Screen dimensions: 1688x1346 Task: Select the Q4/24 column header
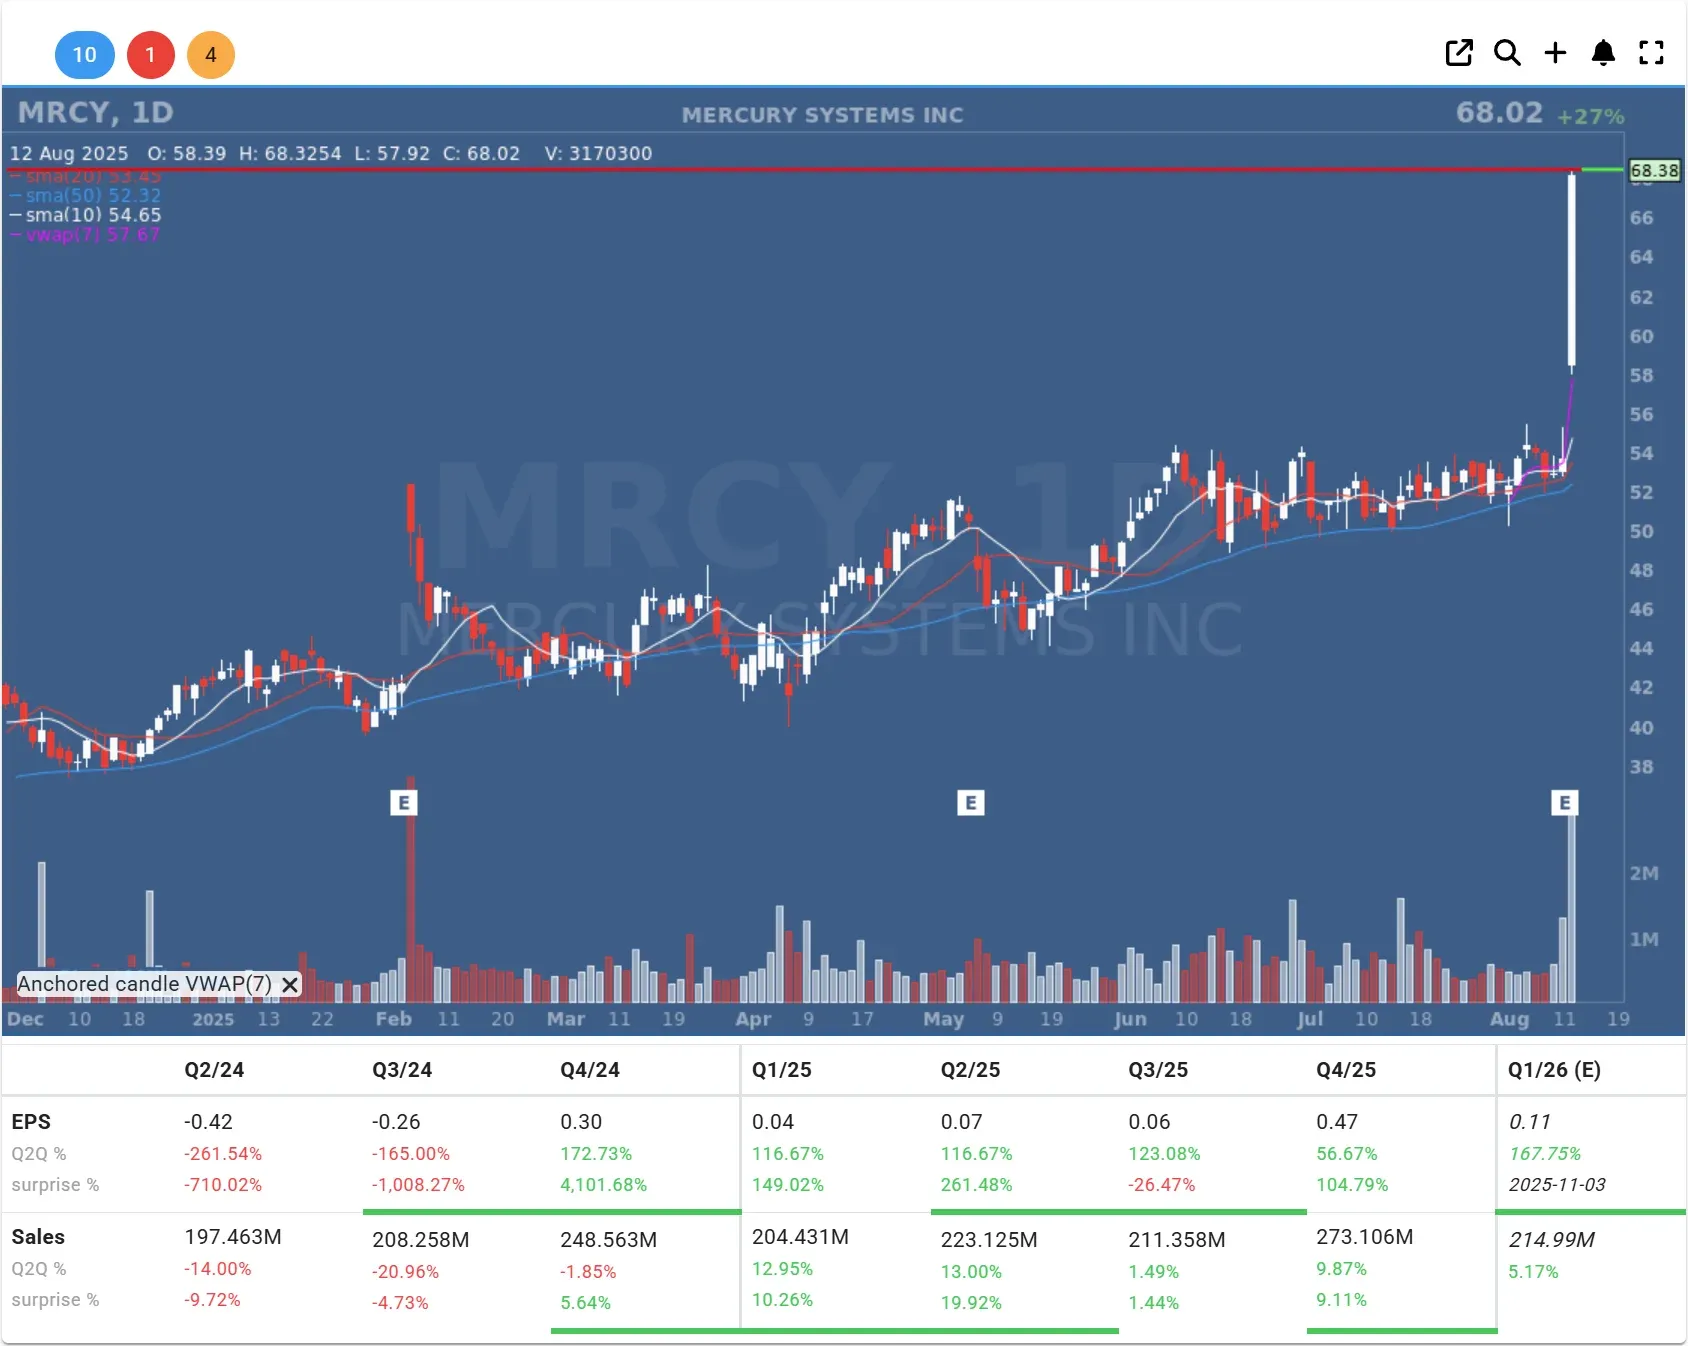coord(590,1070)
